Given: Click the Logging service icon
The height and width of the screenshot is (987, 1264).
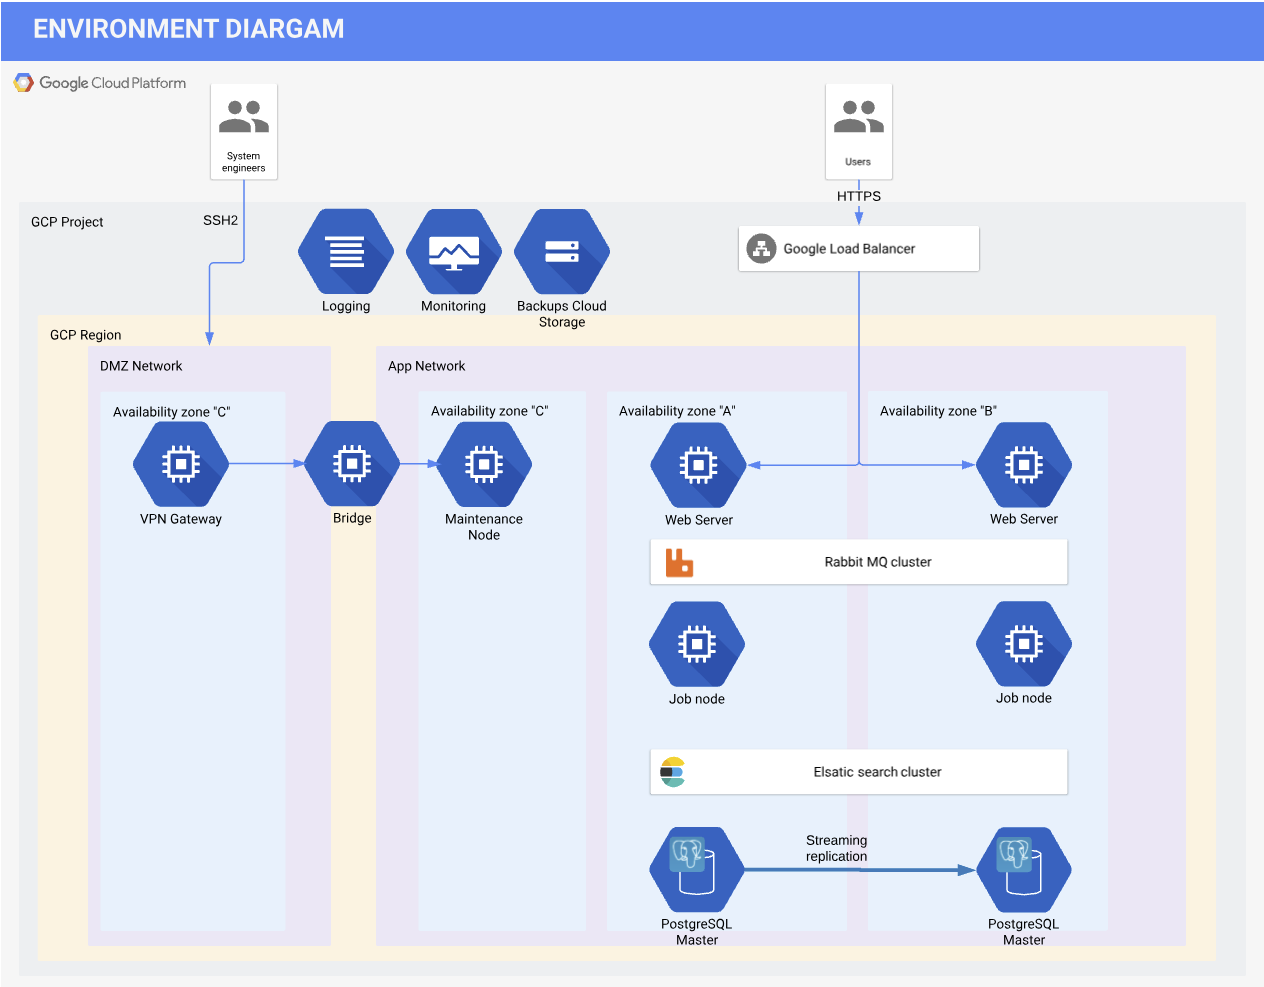Looking at the screenshot, I should click(345, 249).
